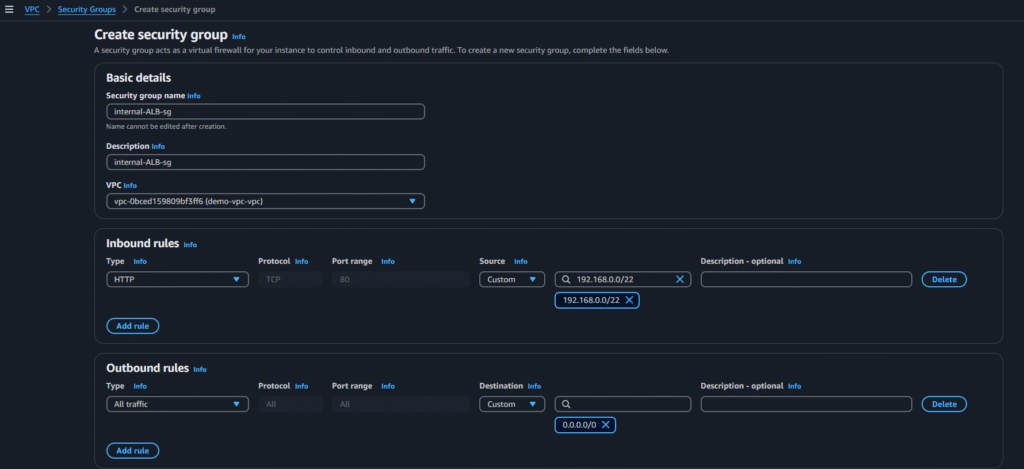This screenshot has width=1024, height=469.
Task: Open Info next to Create security group
Action: coord(239,37)
